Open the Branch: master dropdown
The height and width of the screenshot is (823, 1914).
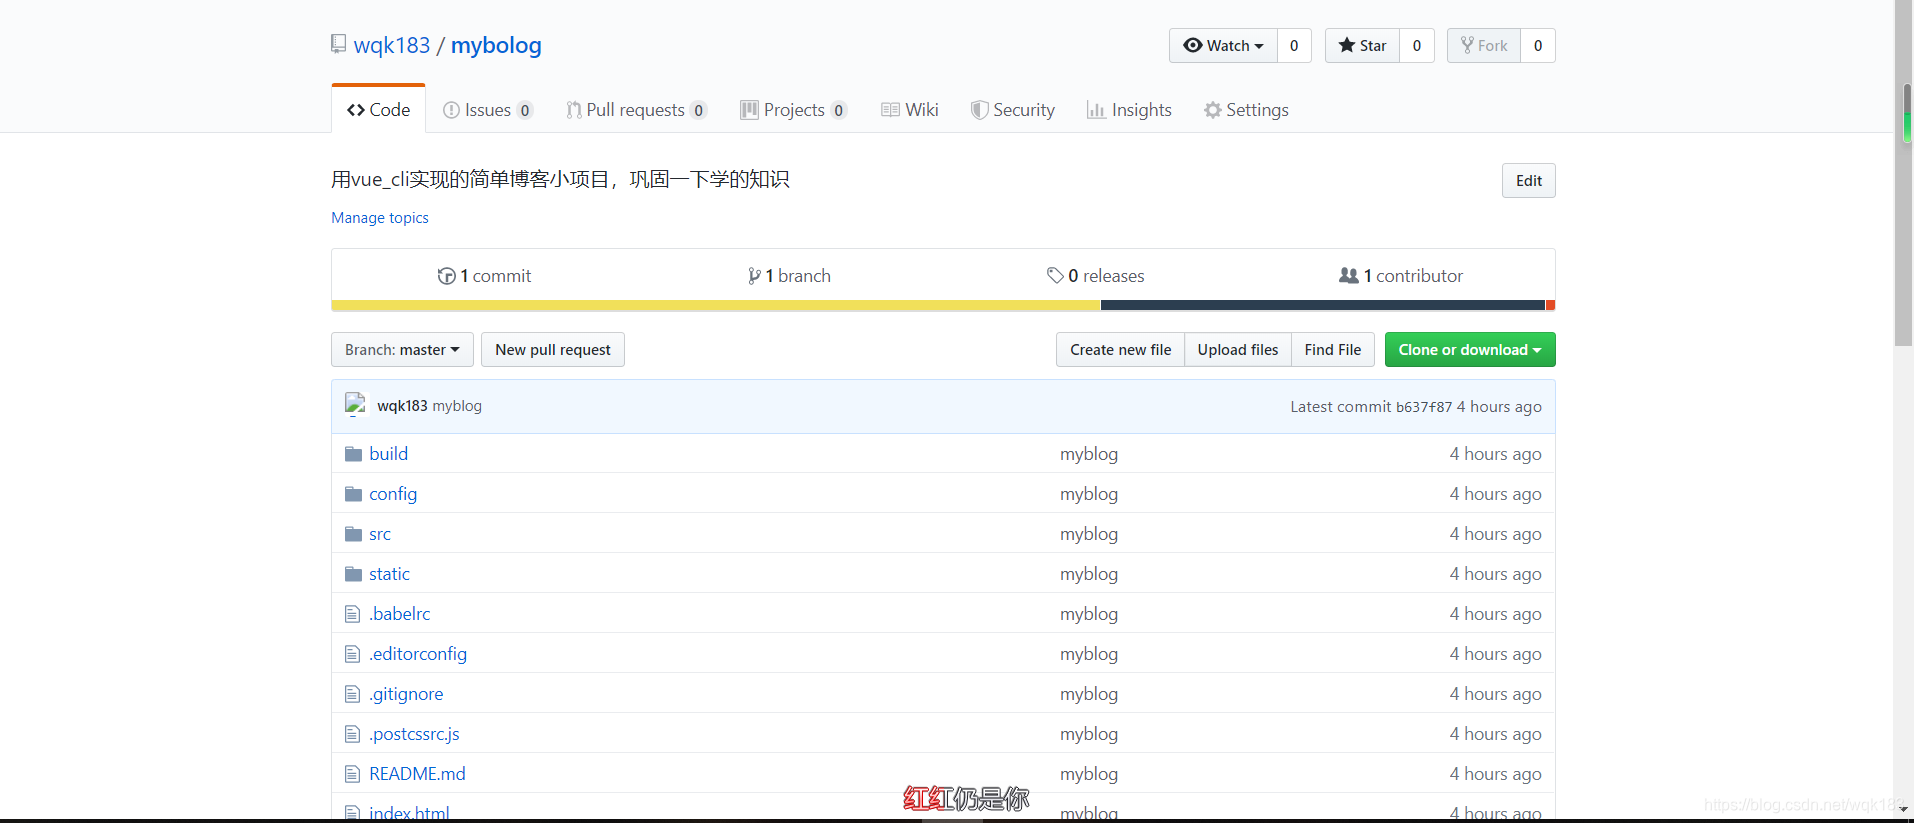(x=402, y=350)
